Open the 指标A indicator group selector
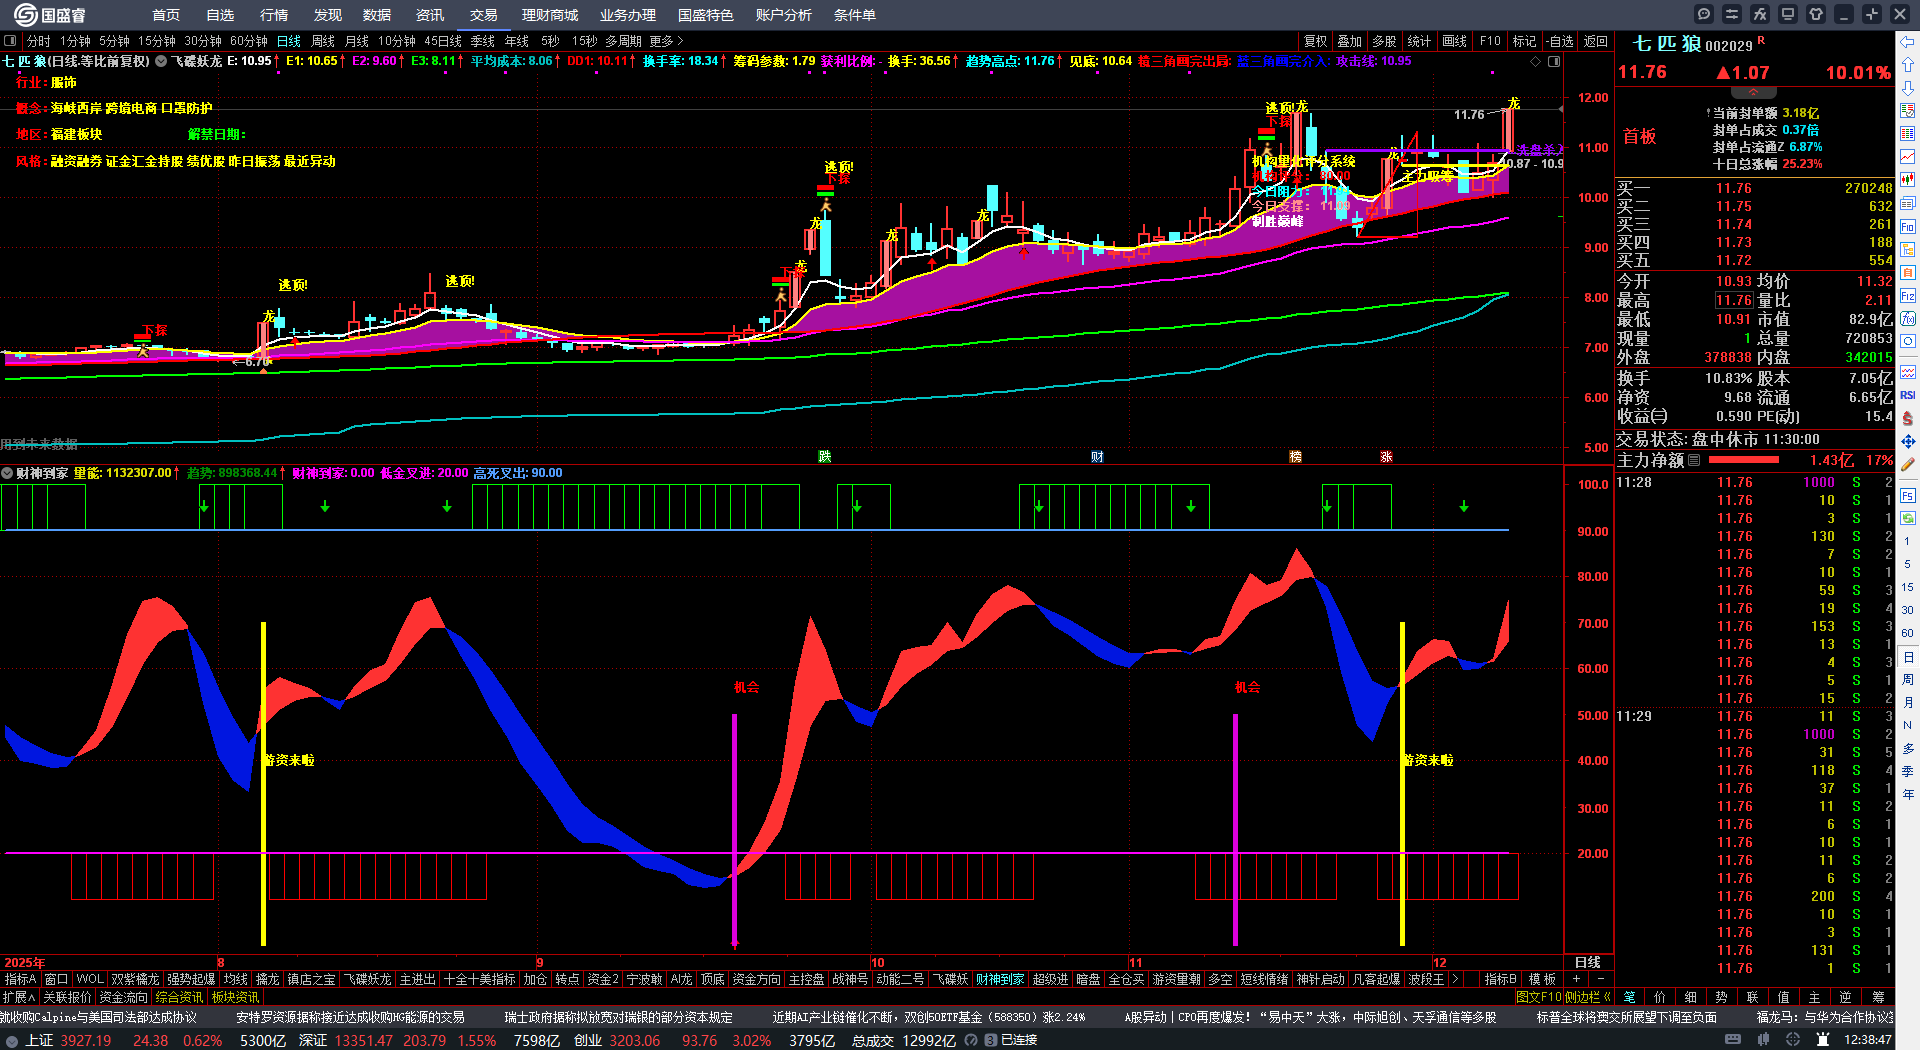 coord(20,979)
